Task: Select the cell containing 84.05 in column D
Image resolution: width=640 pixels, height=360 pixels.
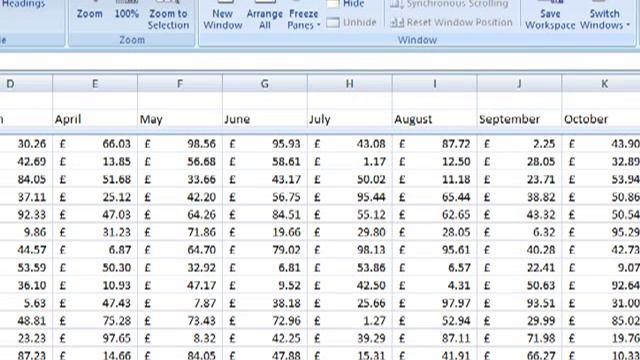Action: (x=26, y=179)
